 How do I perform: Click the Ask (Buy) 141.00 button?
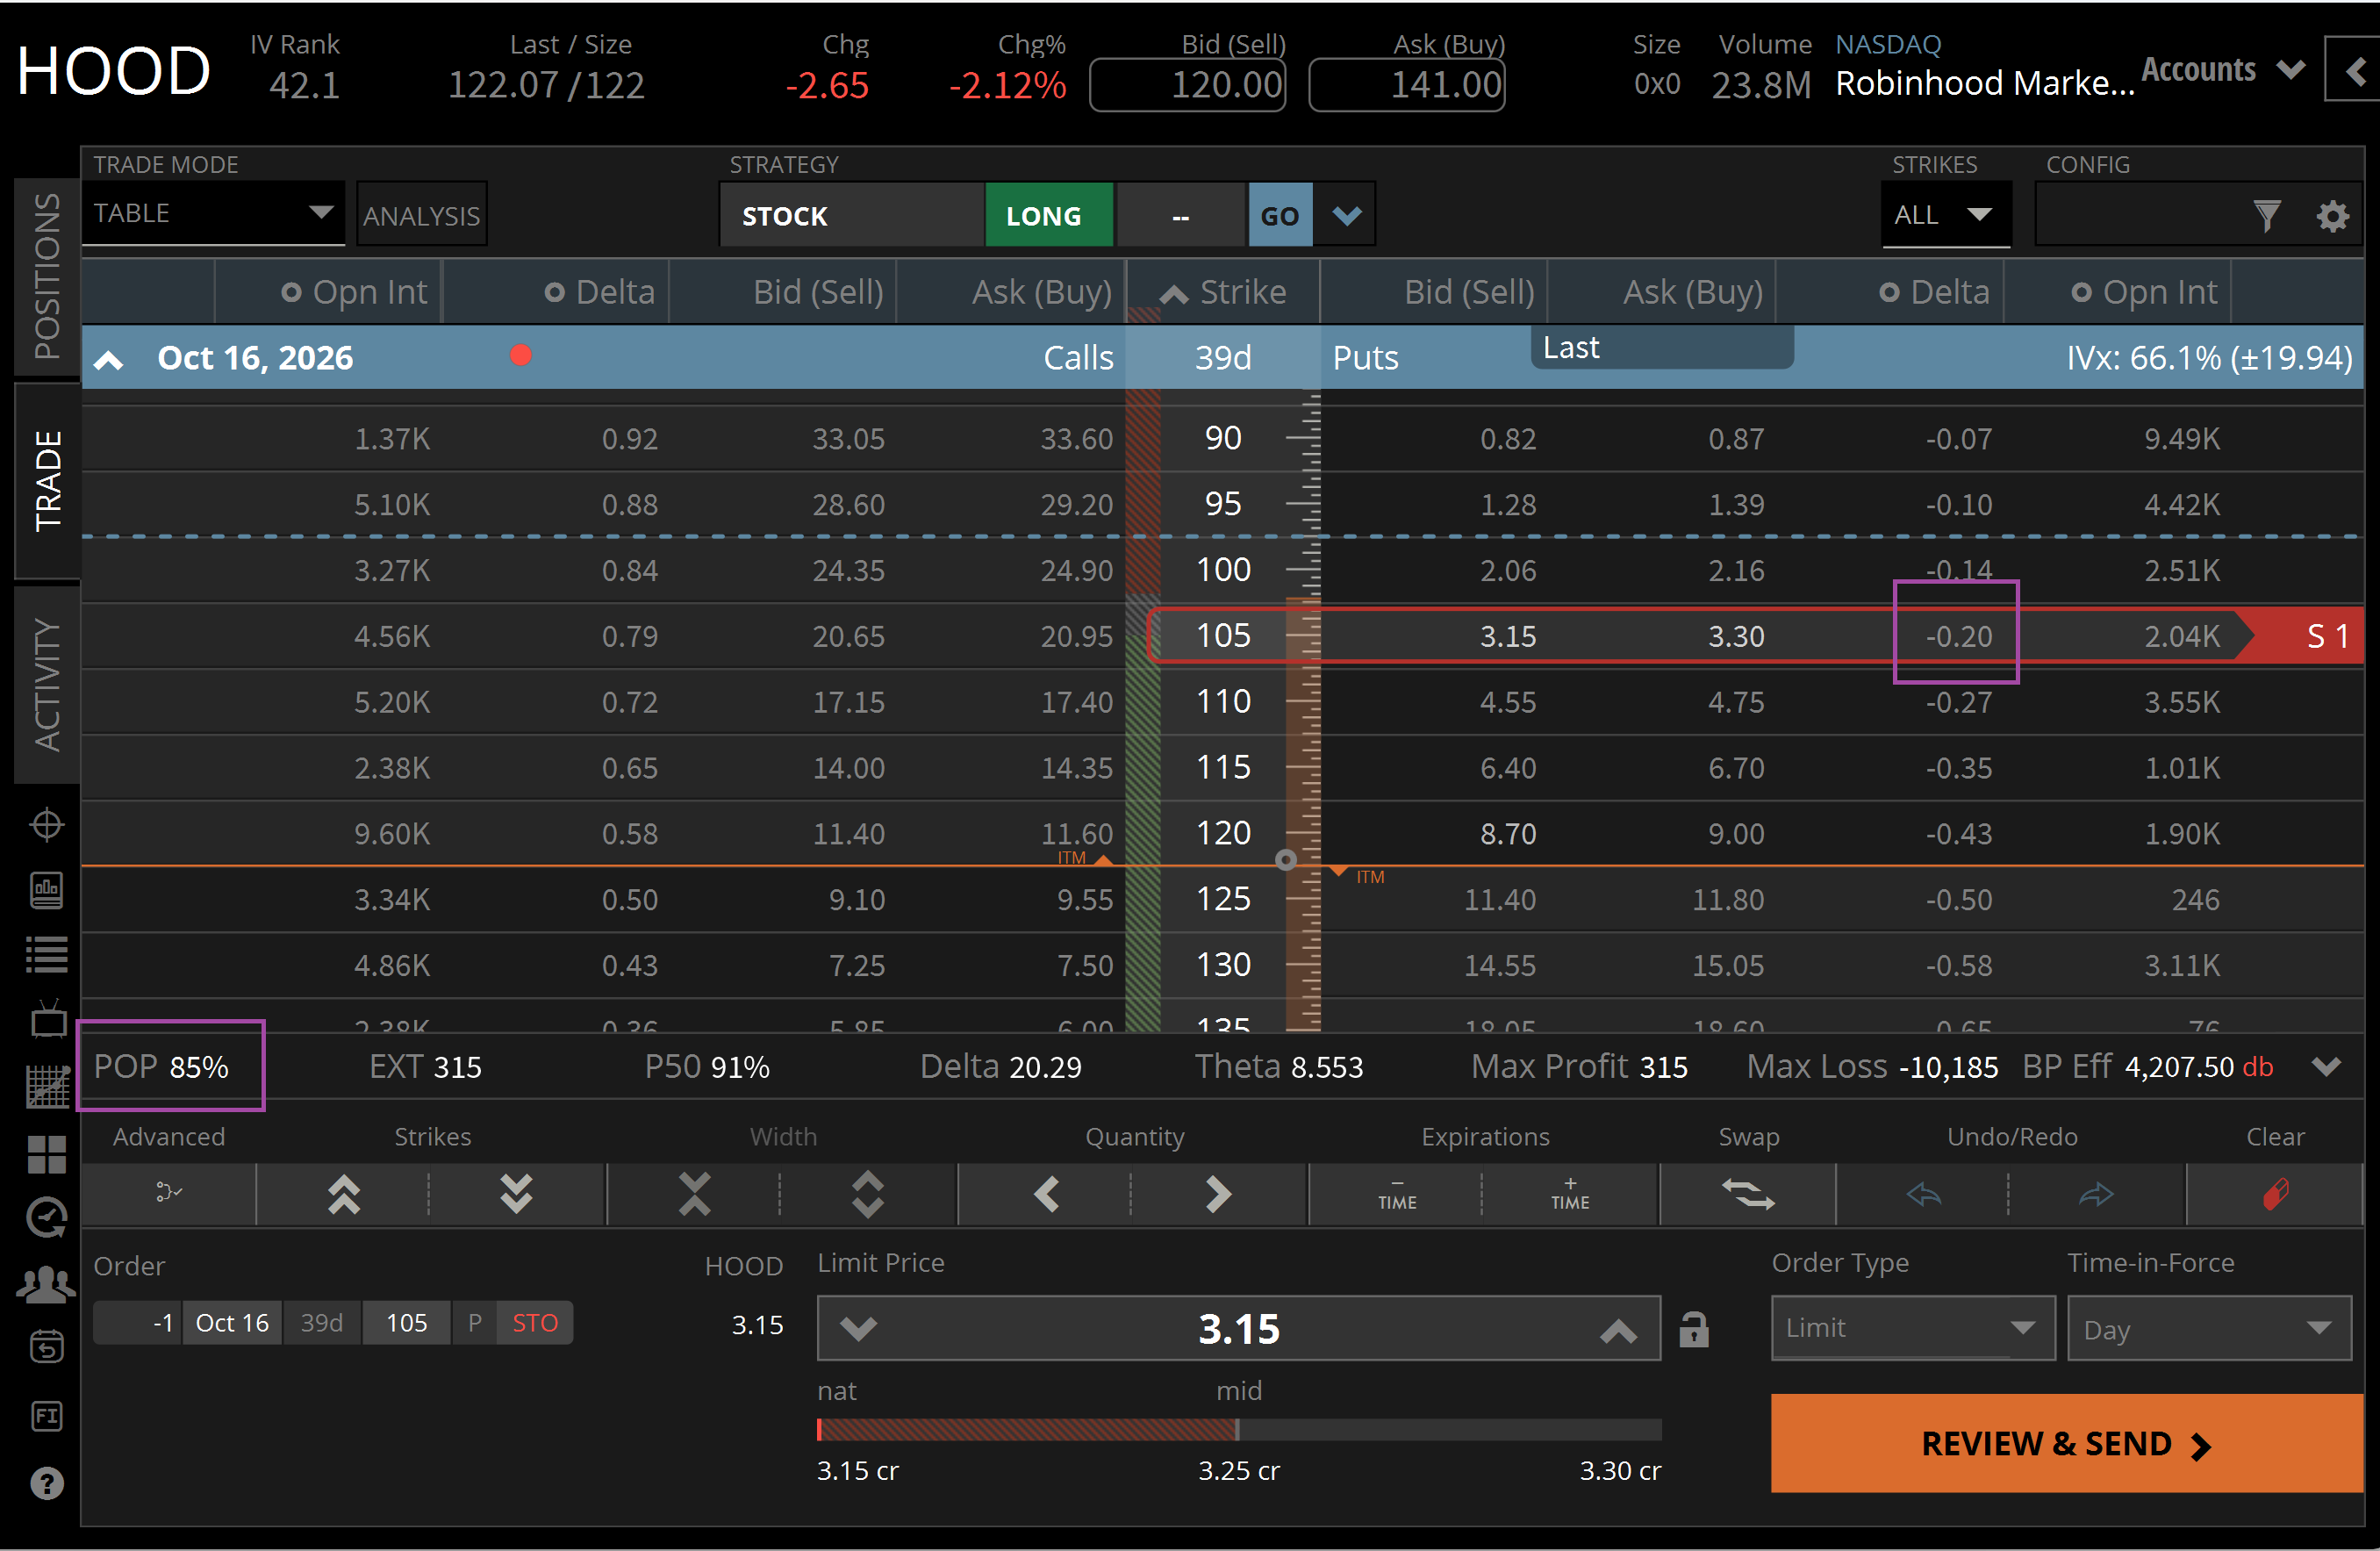(x=1406, y=85)
